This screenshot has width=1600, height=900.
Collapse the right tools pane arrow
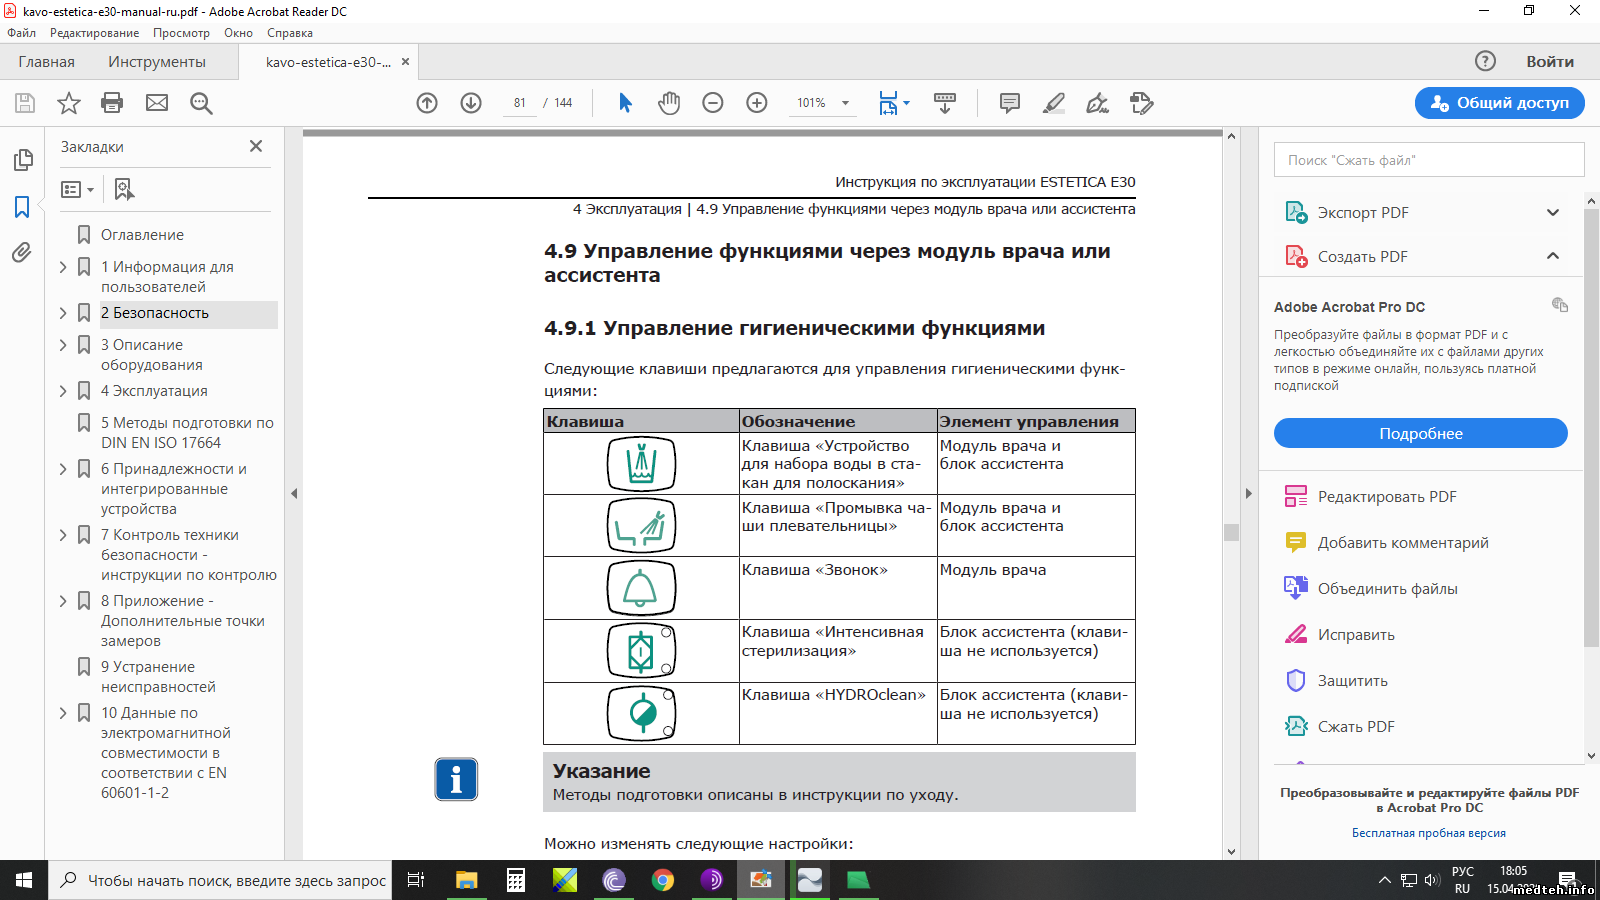[1248, 493]
